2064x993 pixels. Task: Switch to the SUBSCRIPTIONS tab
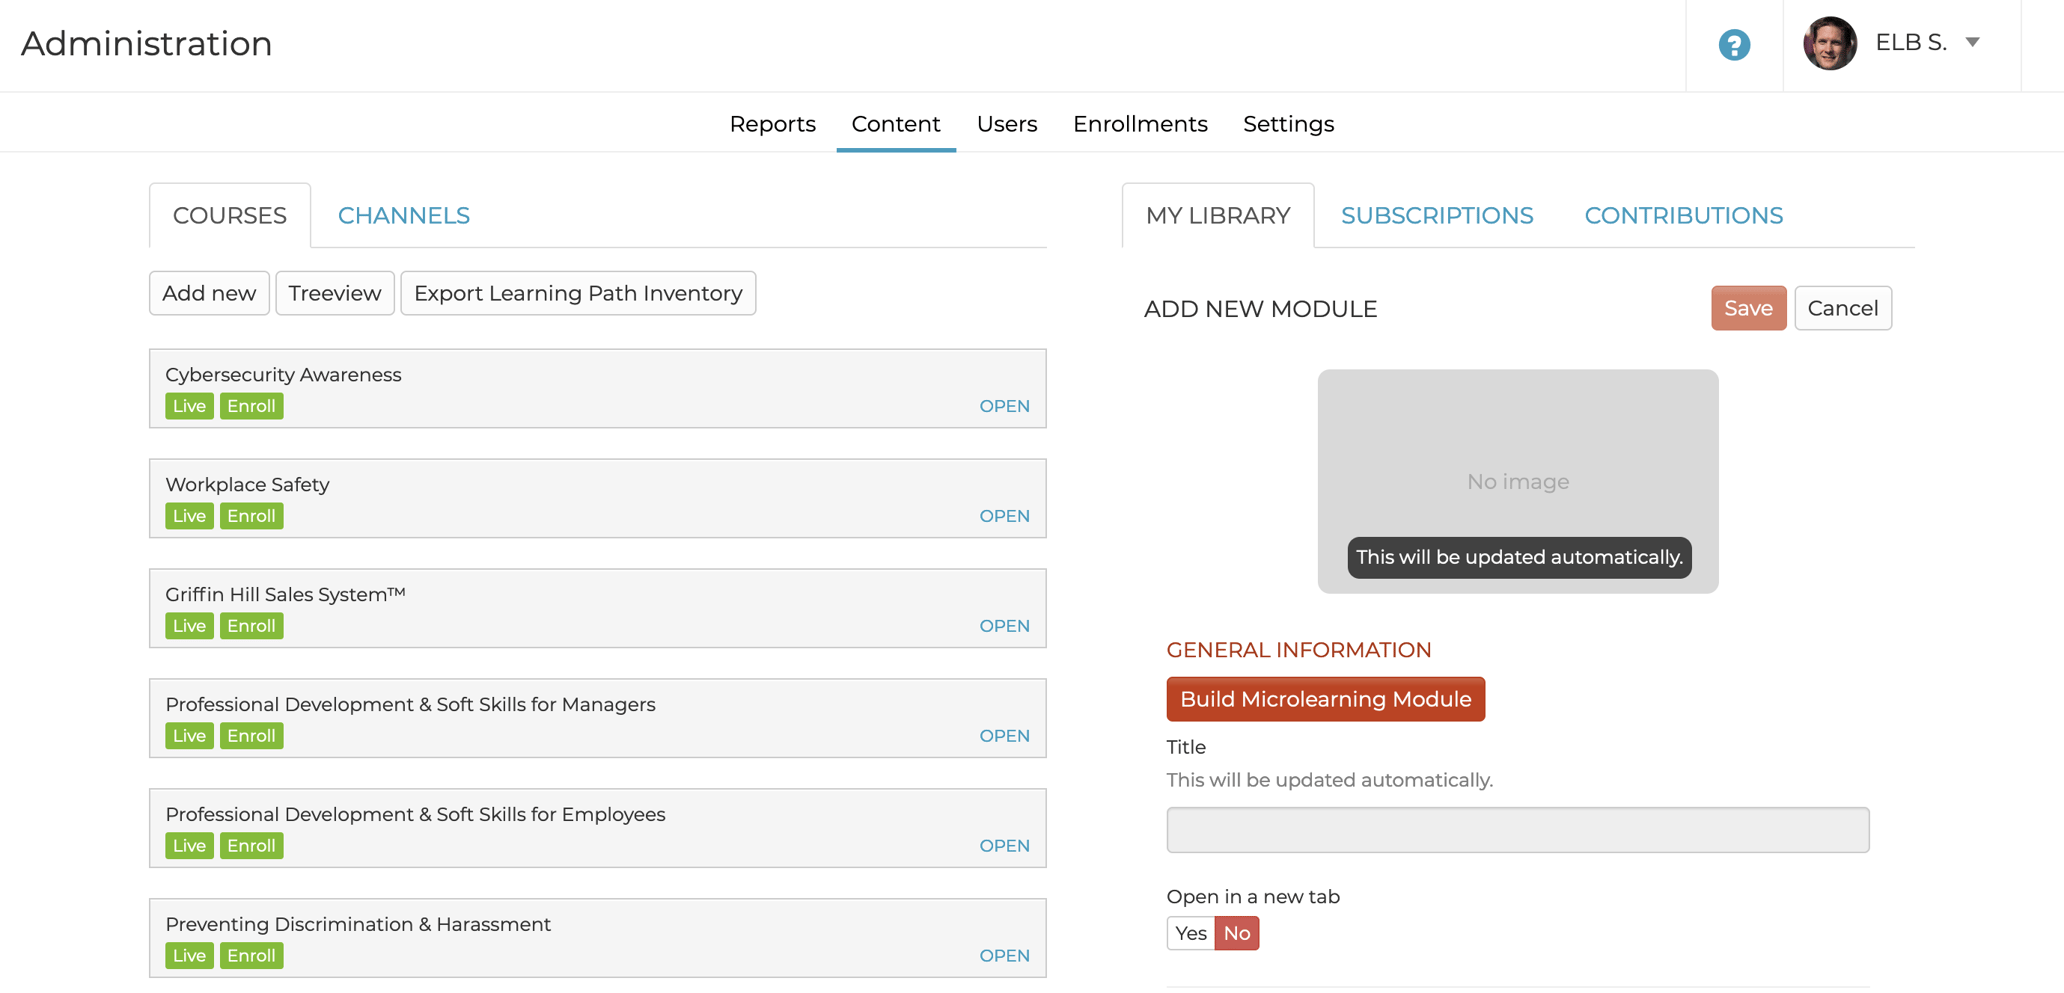coord(1438,215)
